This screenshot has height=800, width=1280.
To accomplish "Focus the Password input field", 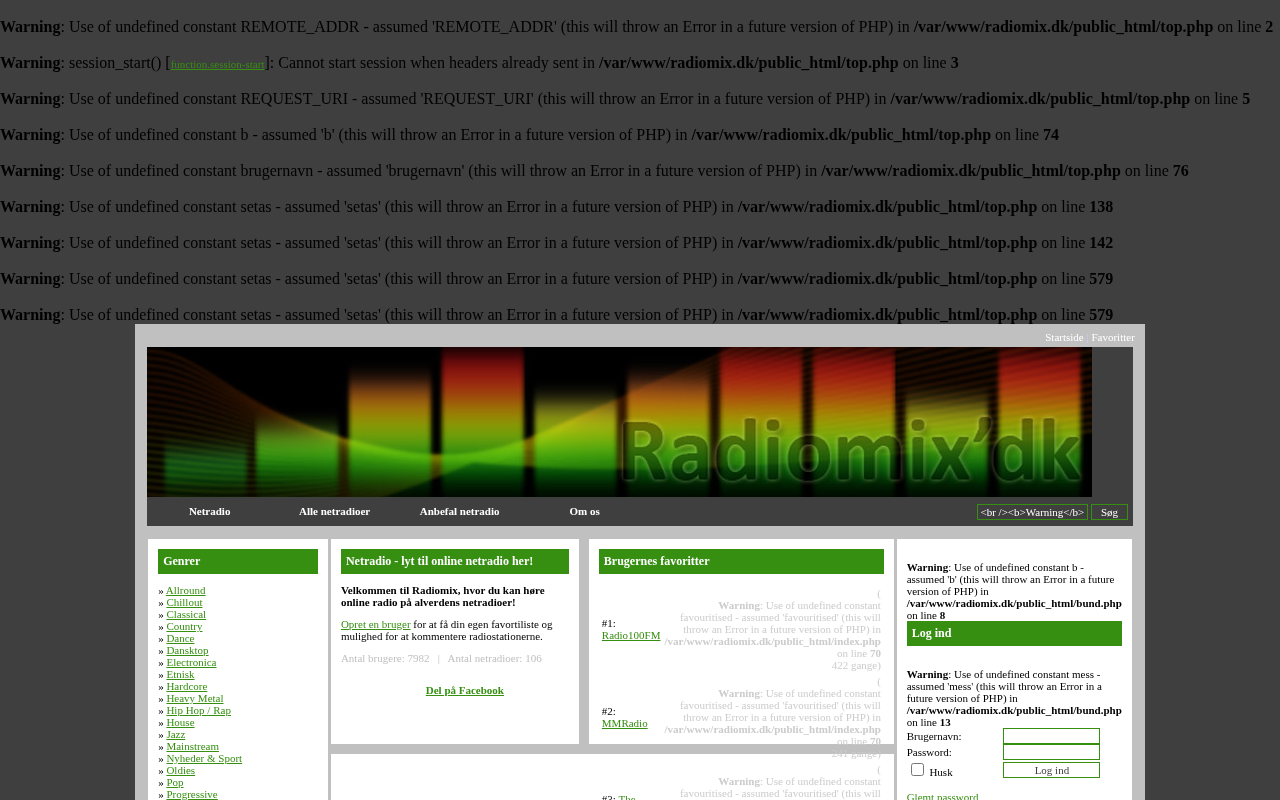I will pos(1051,752).
